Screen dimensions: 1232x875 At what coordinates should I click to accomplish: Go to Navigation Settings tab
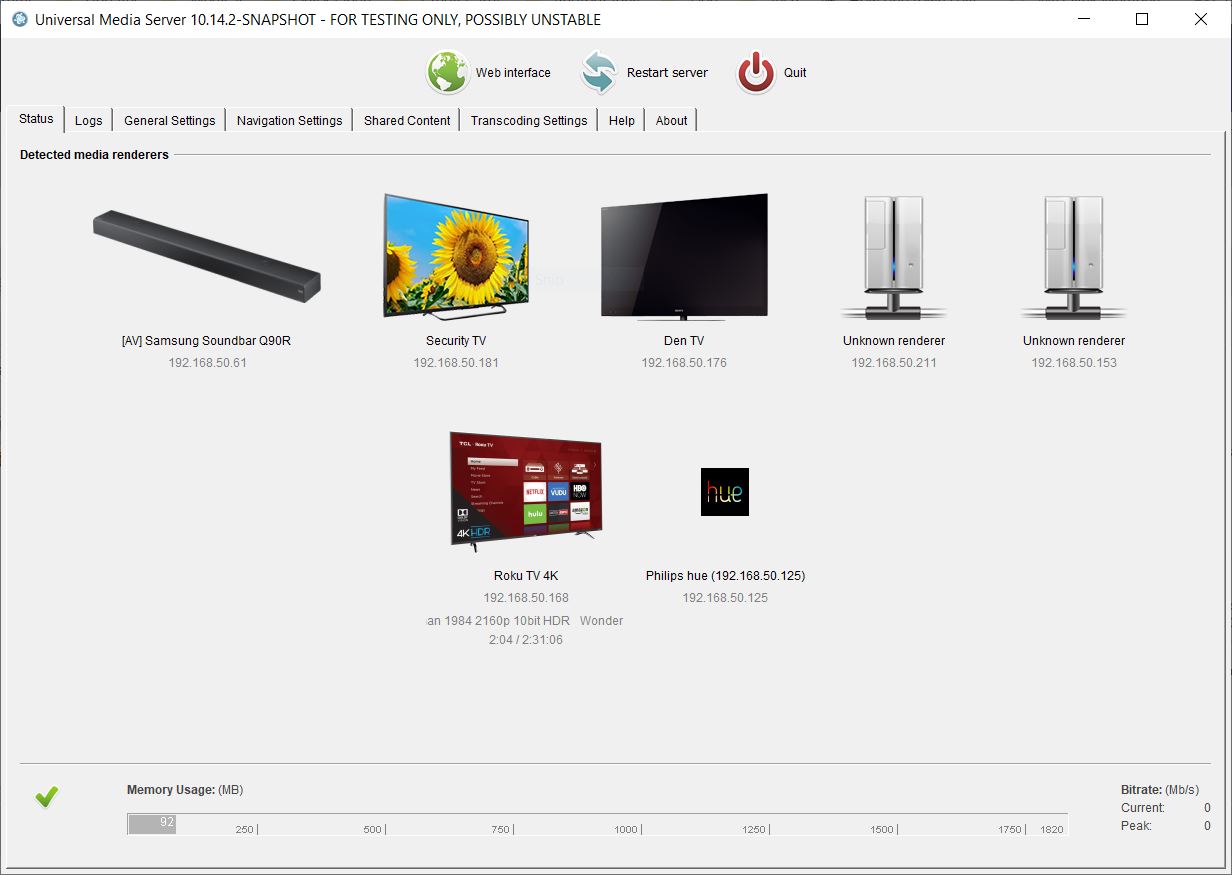[x=289, y=120]
